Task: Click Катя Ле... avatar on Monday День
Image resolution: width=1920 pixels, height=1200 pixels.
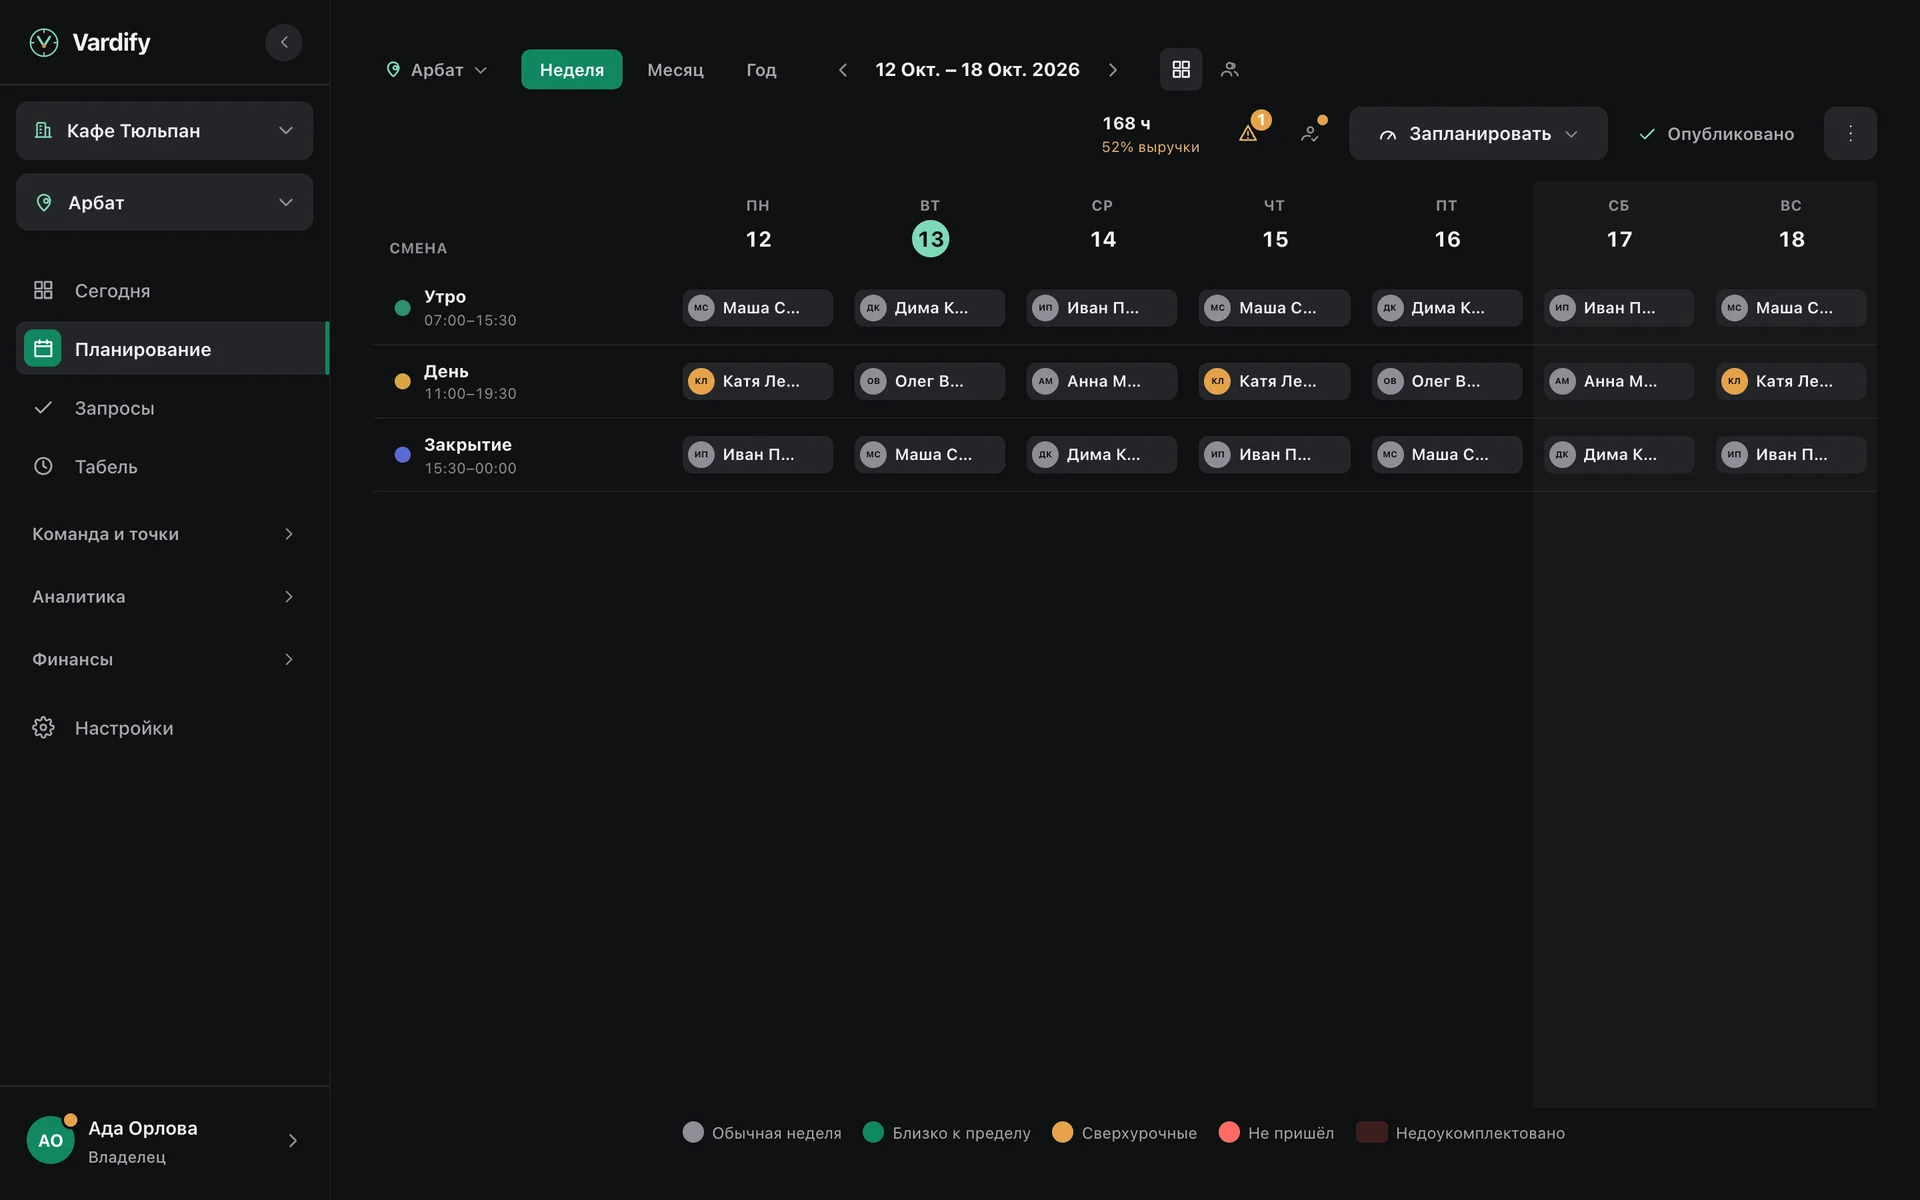Action: click(x=702, y=381)
